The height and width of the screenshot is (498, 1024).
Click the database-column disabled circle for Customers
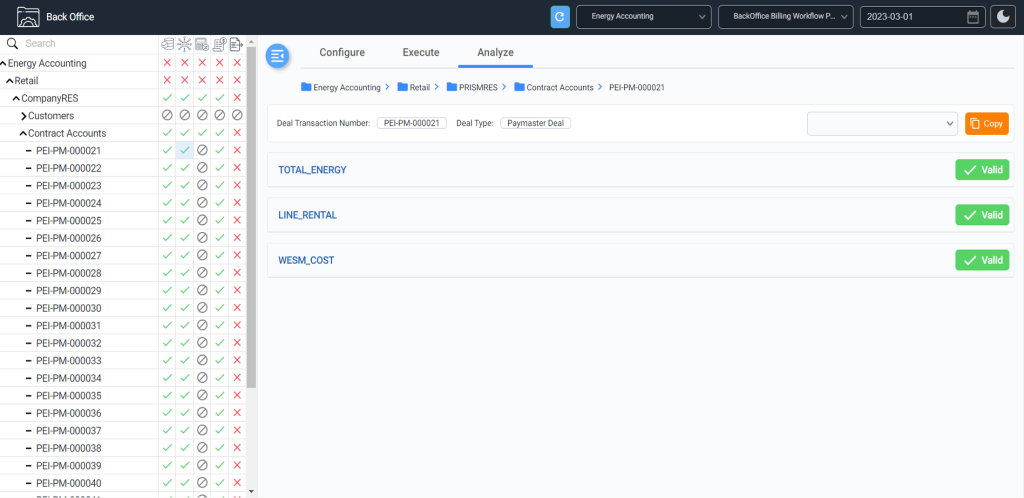167,116
